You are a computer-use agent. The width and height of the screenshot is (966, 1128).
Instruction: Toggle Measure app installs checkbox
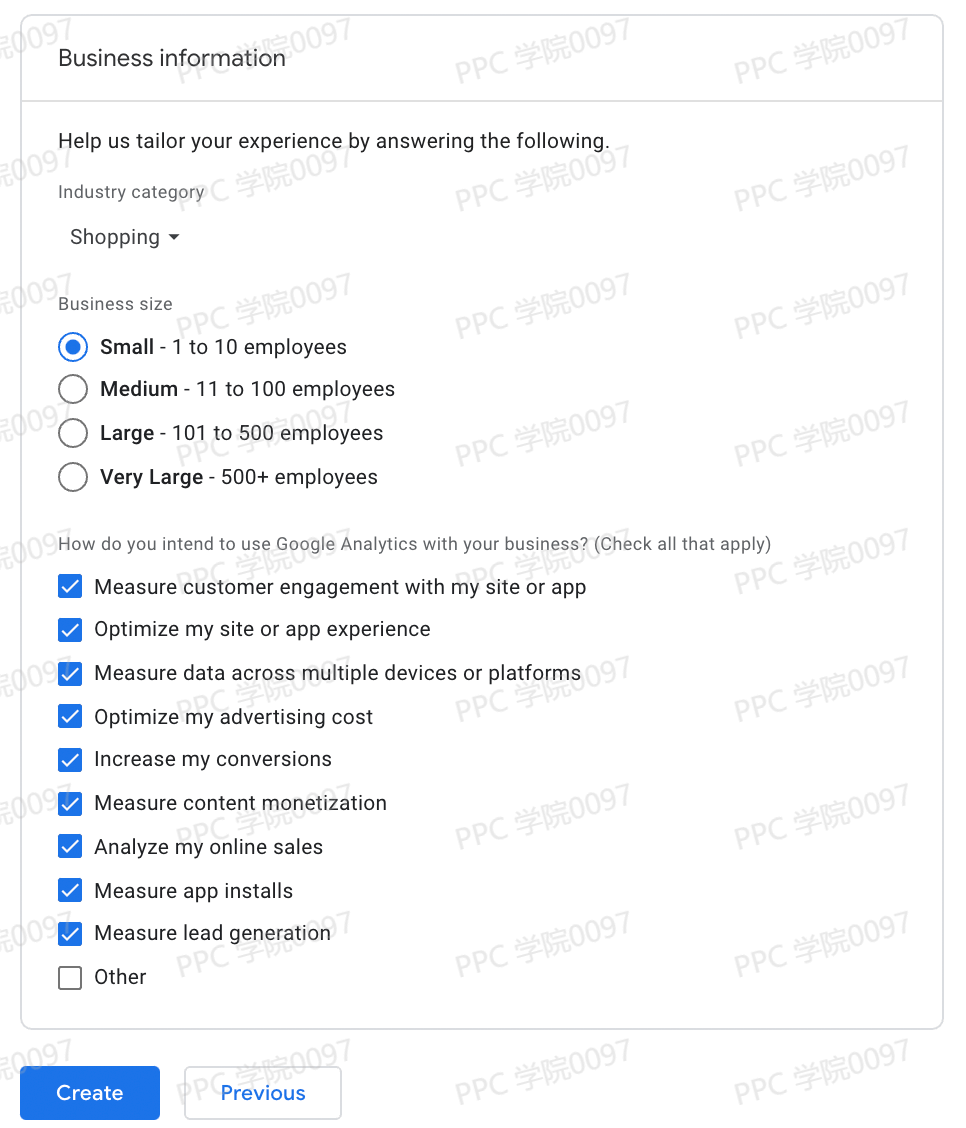pos(70,890)
